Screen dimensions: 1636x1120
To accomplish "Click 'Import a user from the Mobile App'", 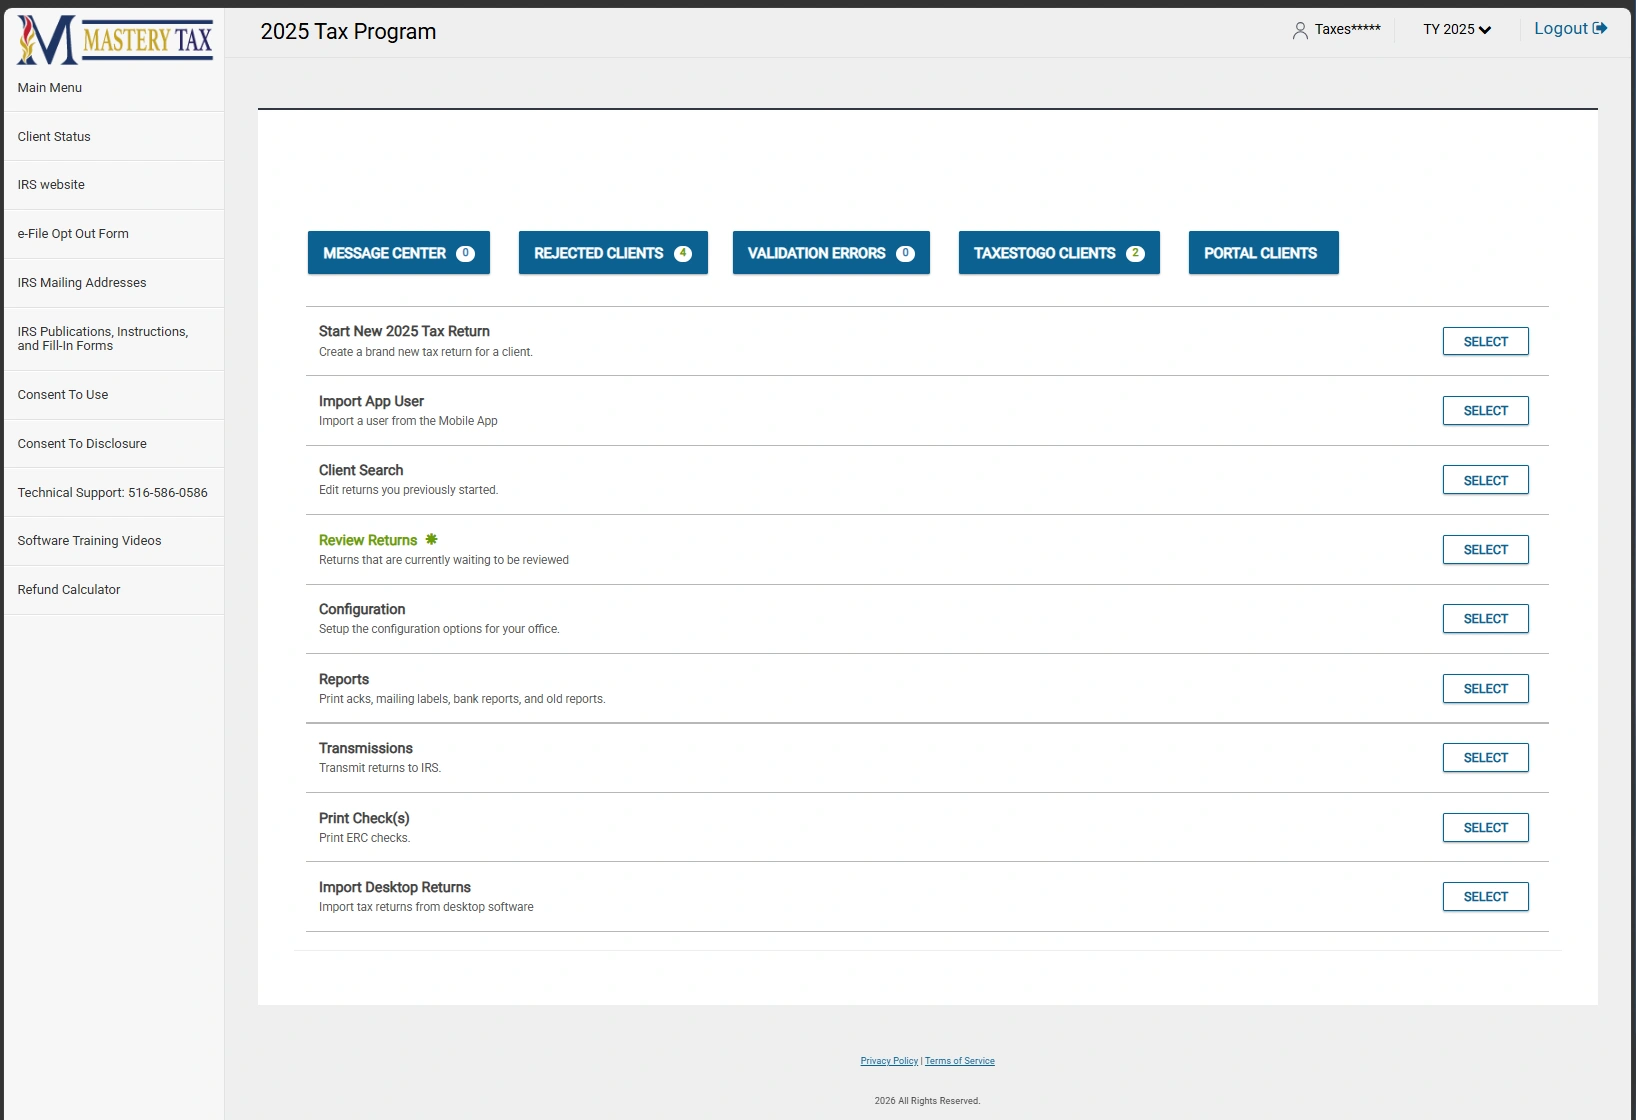I will click(x=408, y=421).
